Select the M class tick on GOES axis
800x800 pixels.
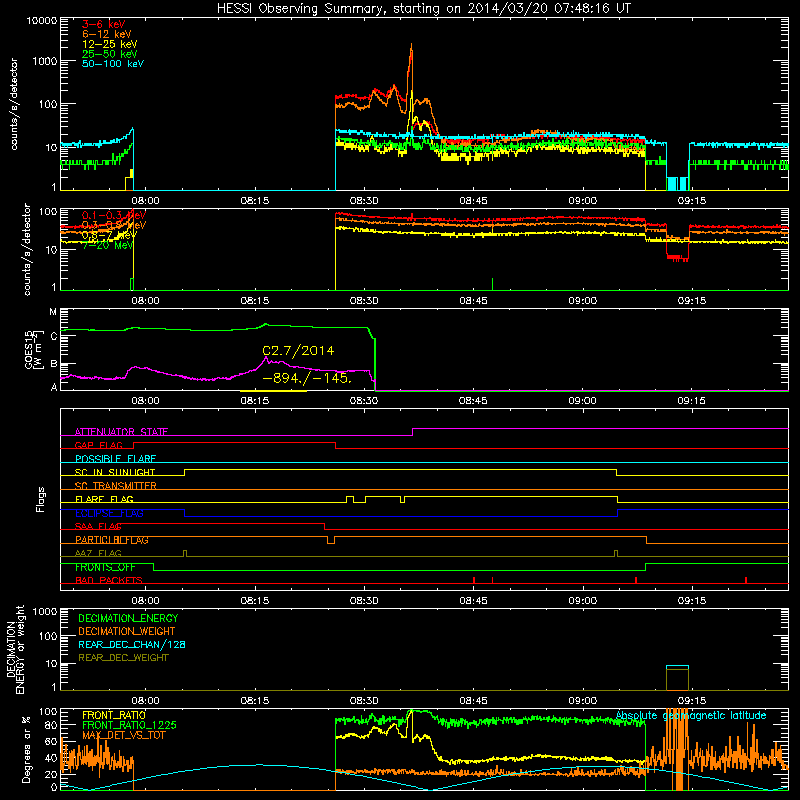[53, 312]
